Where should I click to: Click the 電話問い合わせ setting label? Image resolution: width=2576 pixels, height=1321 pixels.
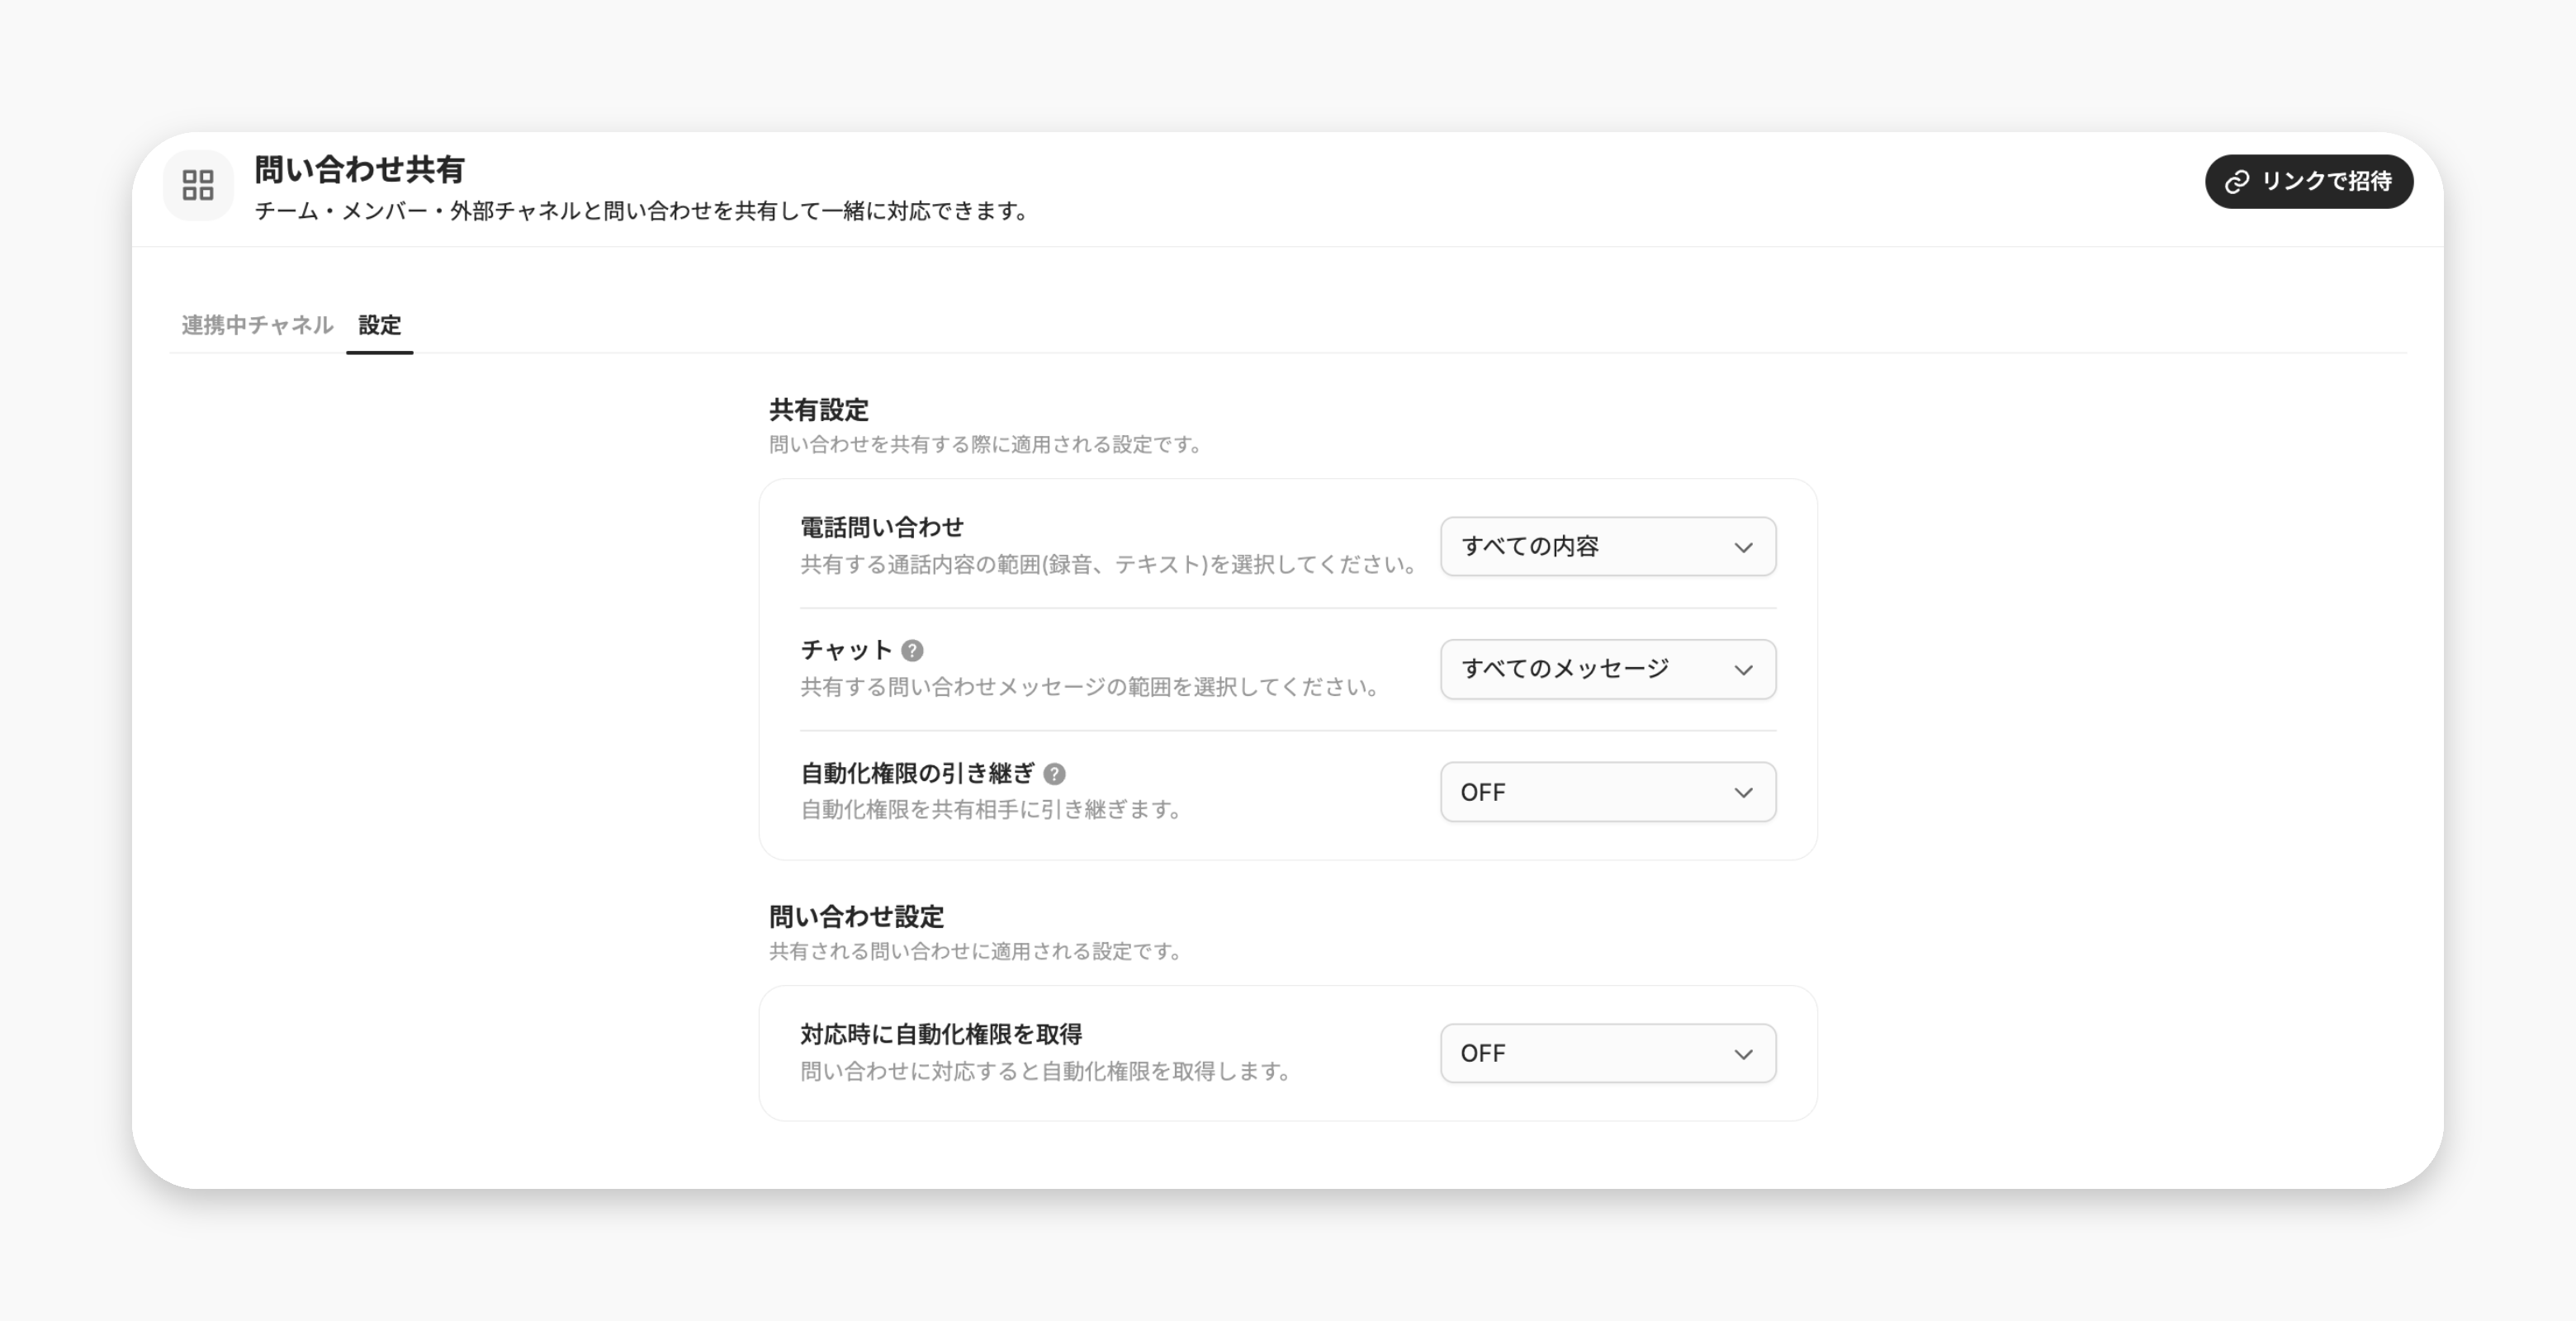(x=882, y=527)
